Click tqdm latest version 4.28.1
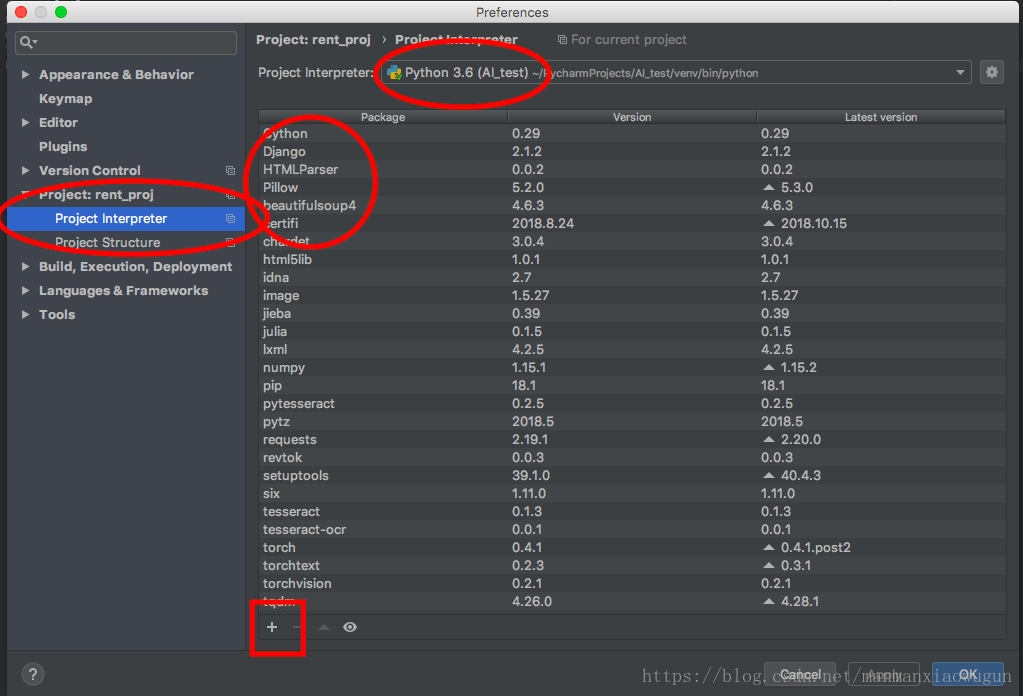 point(800,601)
